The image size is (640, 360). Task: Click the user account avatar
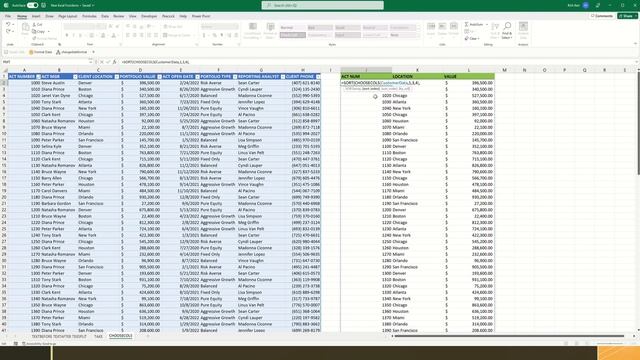coord(586,5)
